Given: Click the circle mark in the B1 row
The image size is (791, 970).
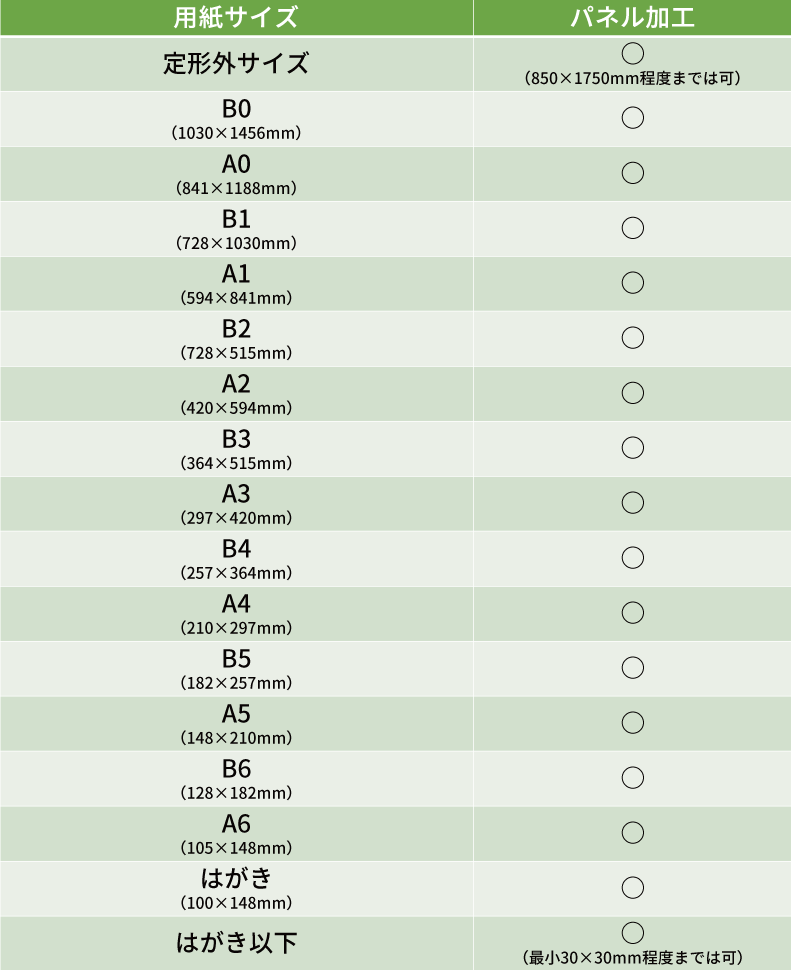Looking at the screenshot, I should [x=632, y=228].
